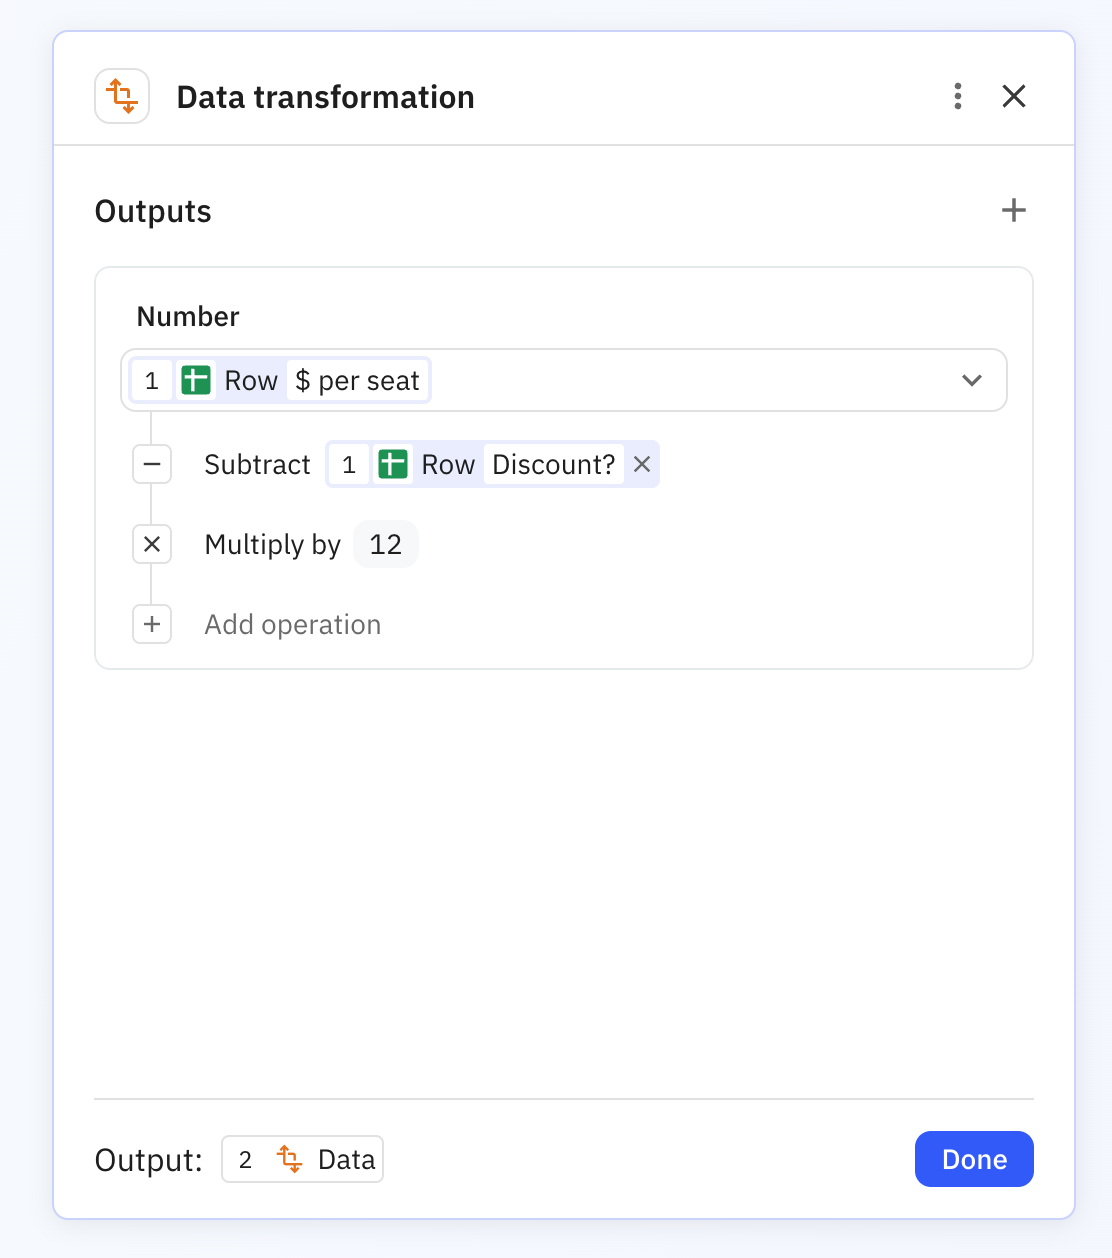
Task: Click the plus icon to add a new operation
Action: [x=152, y=624]
